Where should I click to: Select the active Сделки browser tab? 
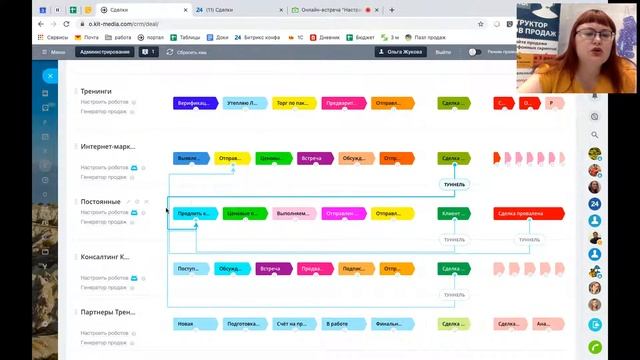(x=144, y=10)
